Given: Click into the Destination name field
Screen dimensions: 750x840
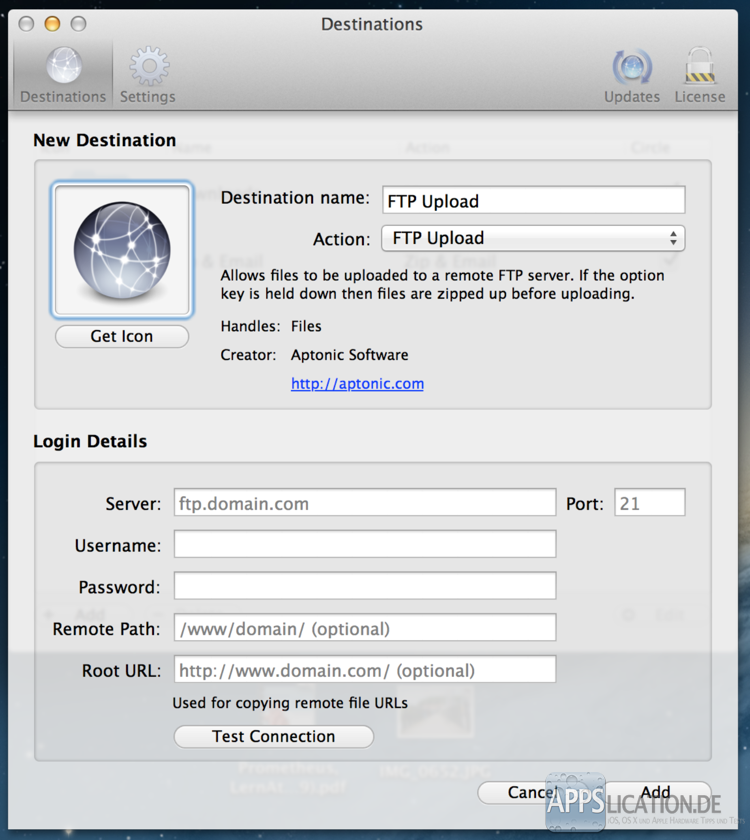Looking at the screenshot, I should tap(534, 200).
